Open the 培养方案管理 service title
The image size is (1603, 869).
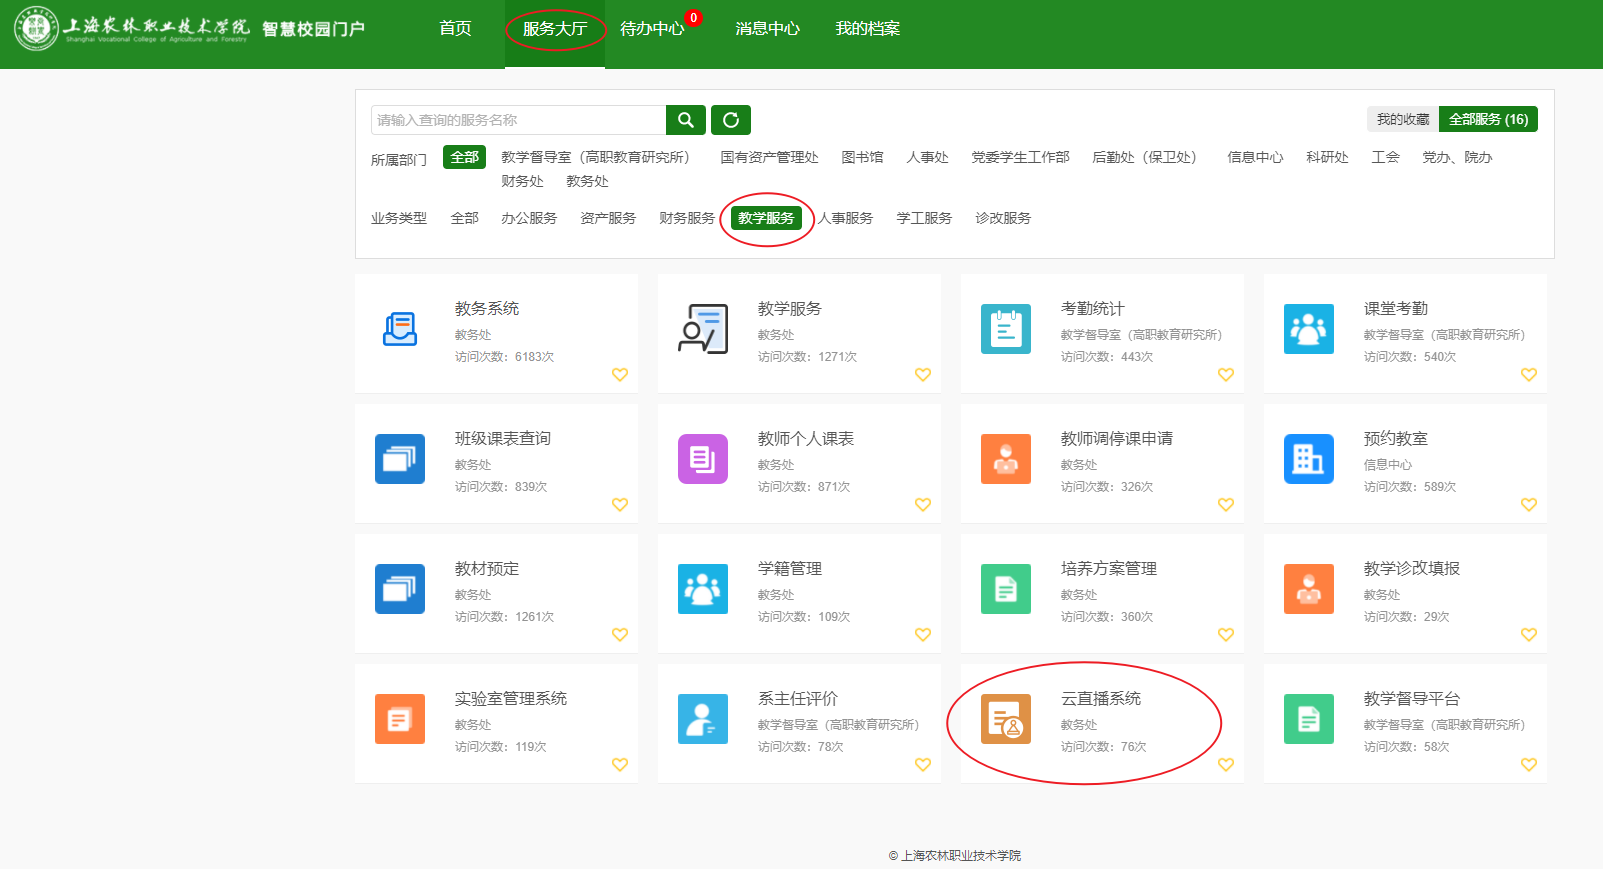click(x=1108, y=568)
